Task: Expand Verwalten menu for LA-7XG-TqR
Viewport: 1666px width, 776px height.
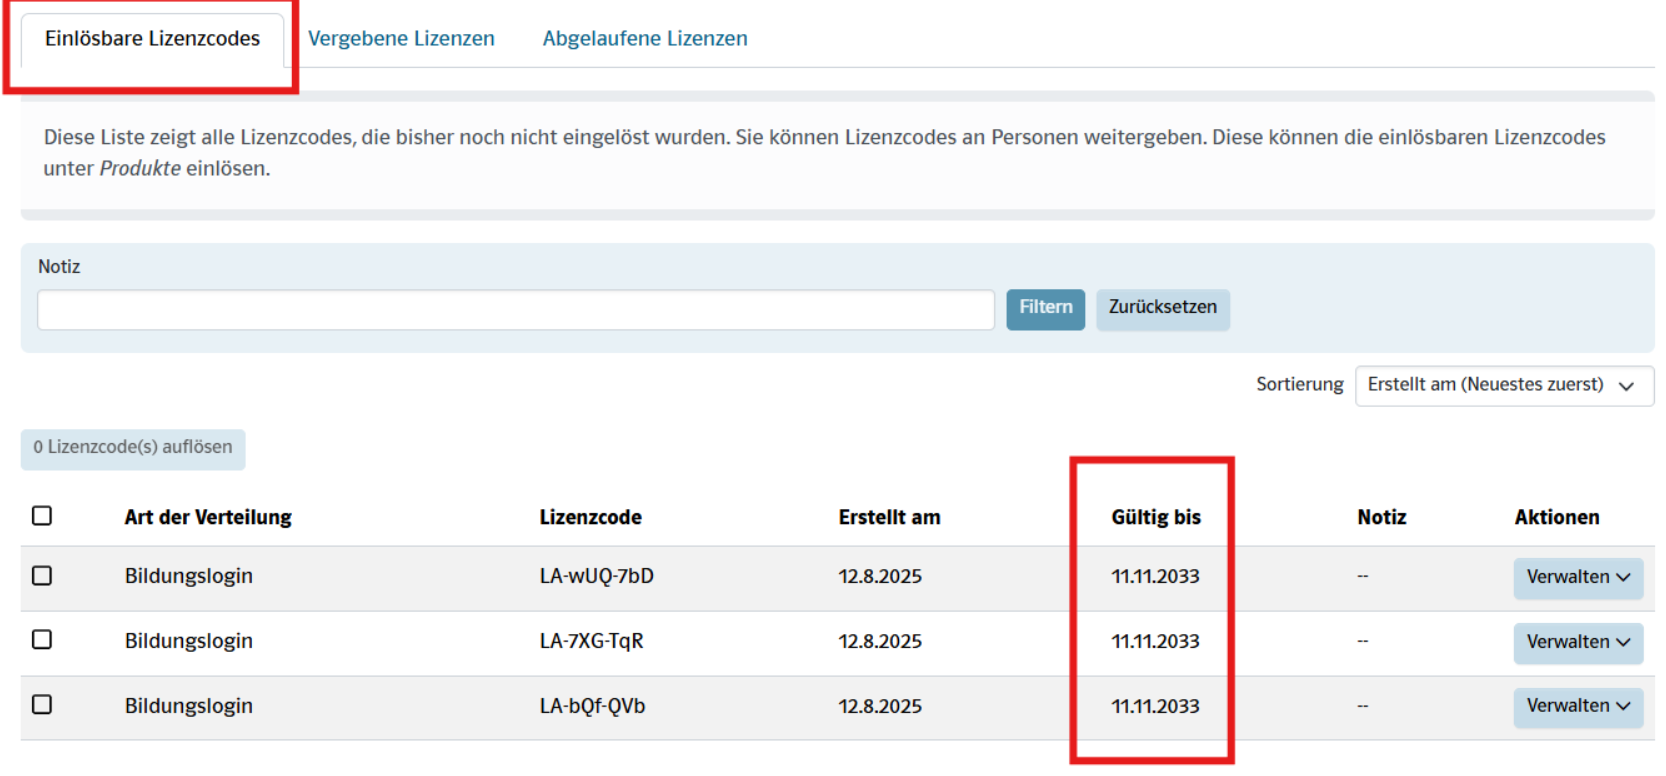Action: click(x=1577, y=642)
